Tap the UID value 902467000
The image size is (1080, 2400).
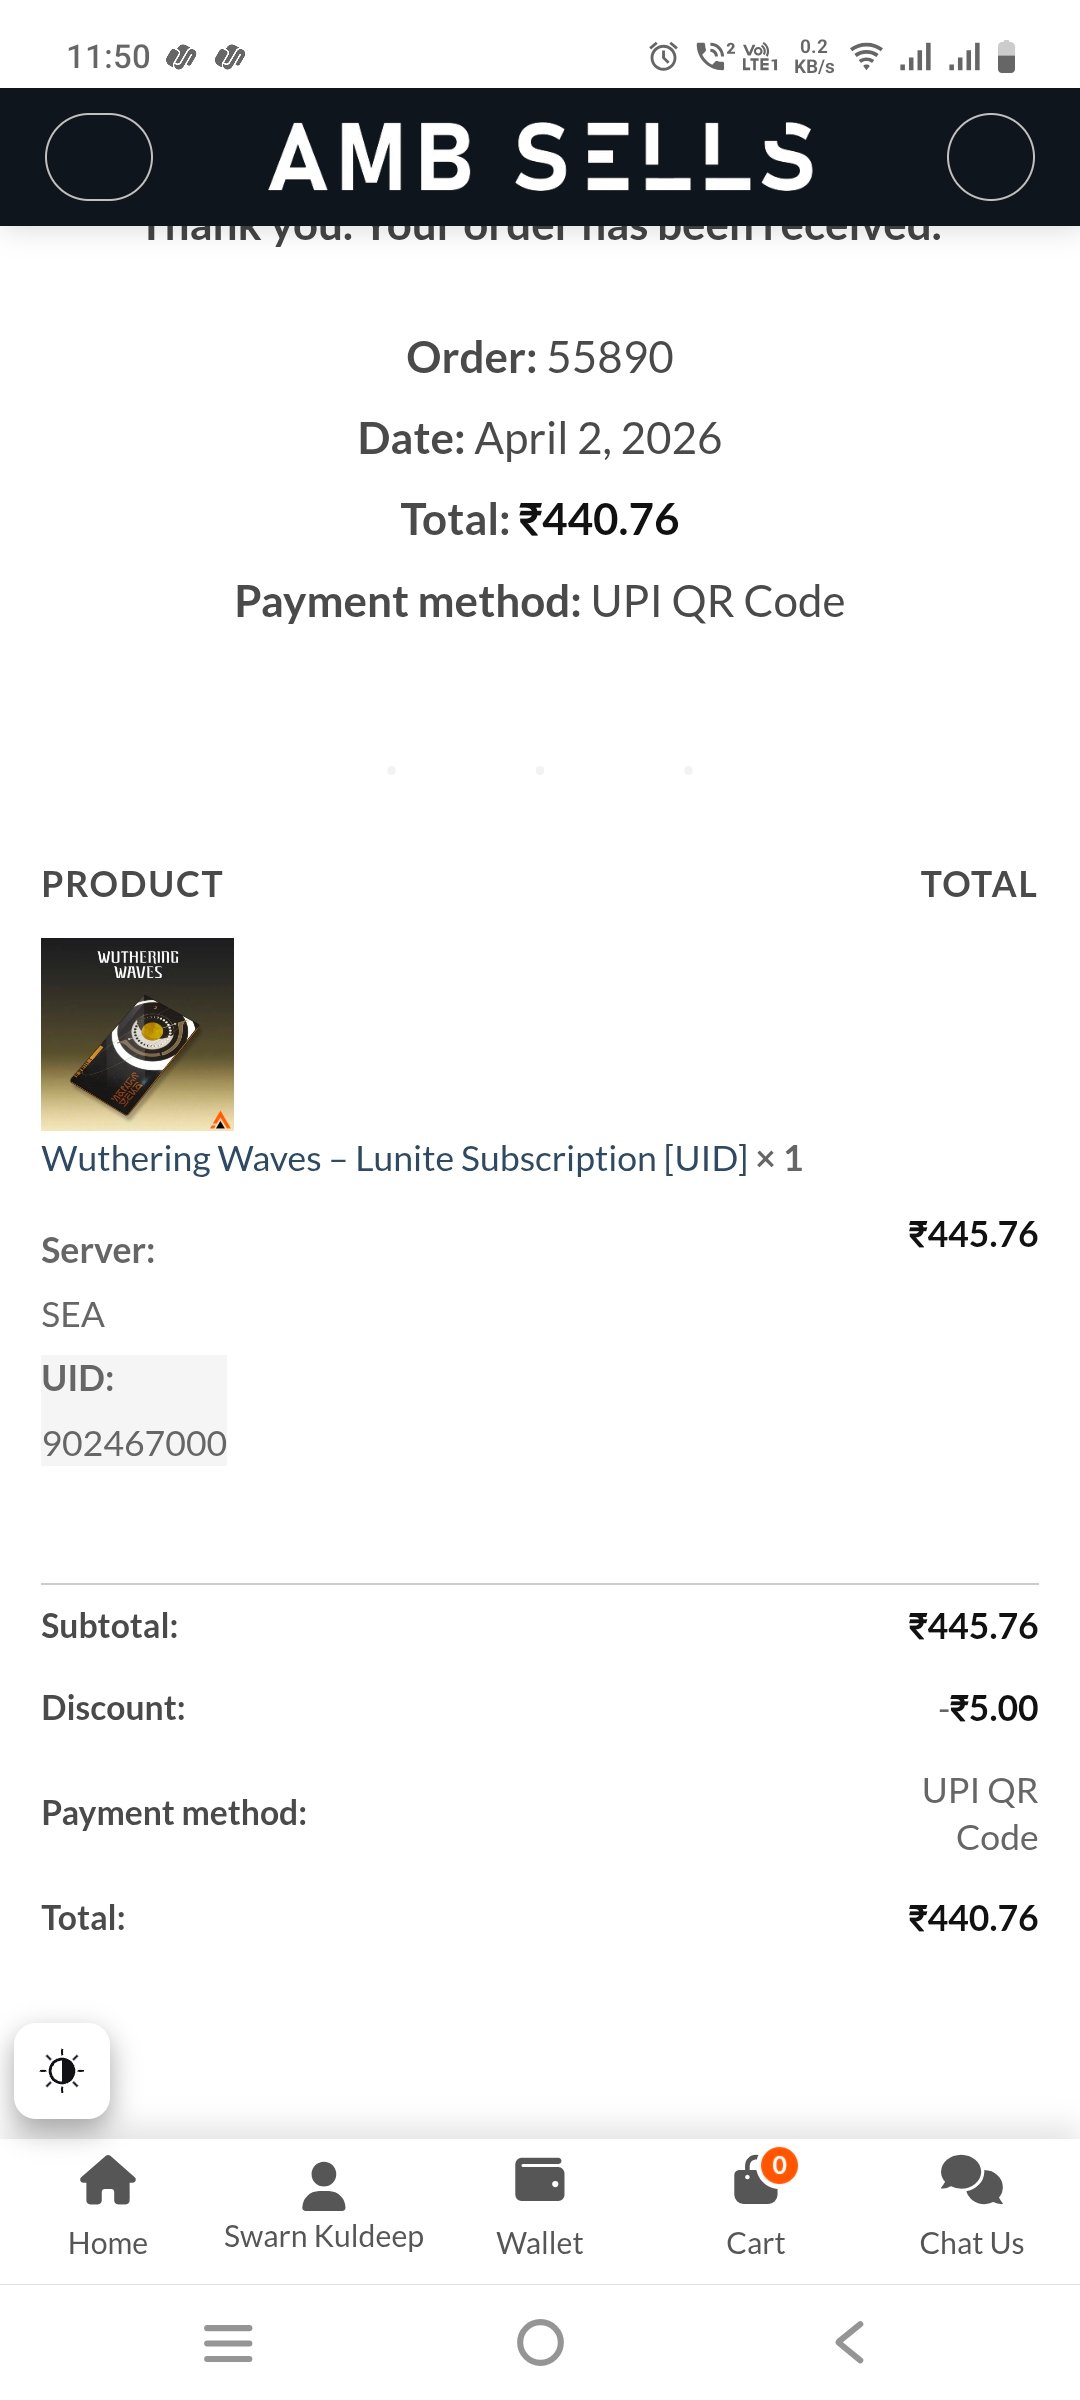point(133,1443)
